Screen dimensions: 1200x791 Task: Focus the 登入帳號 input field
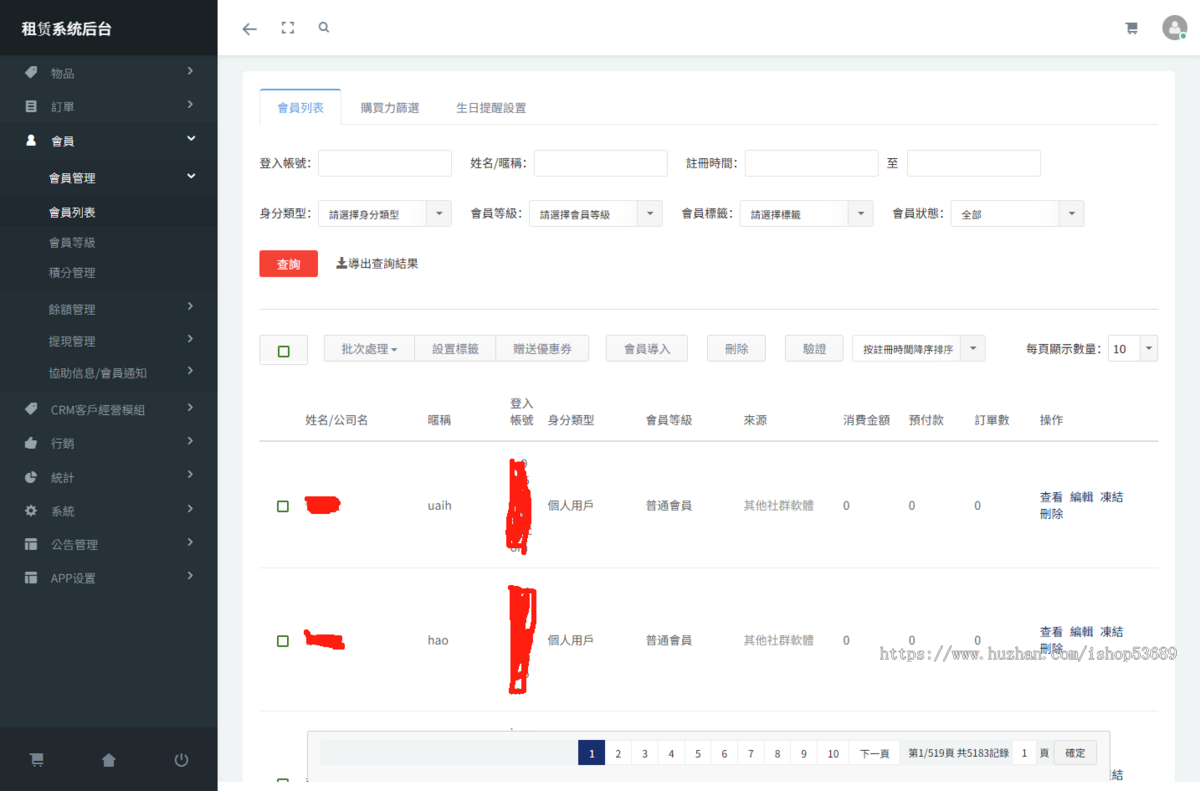click(x=385, y=163)
